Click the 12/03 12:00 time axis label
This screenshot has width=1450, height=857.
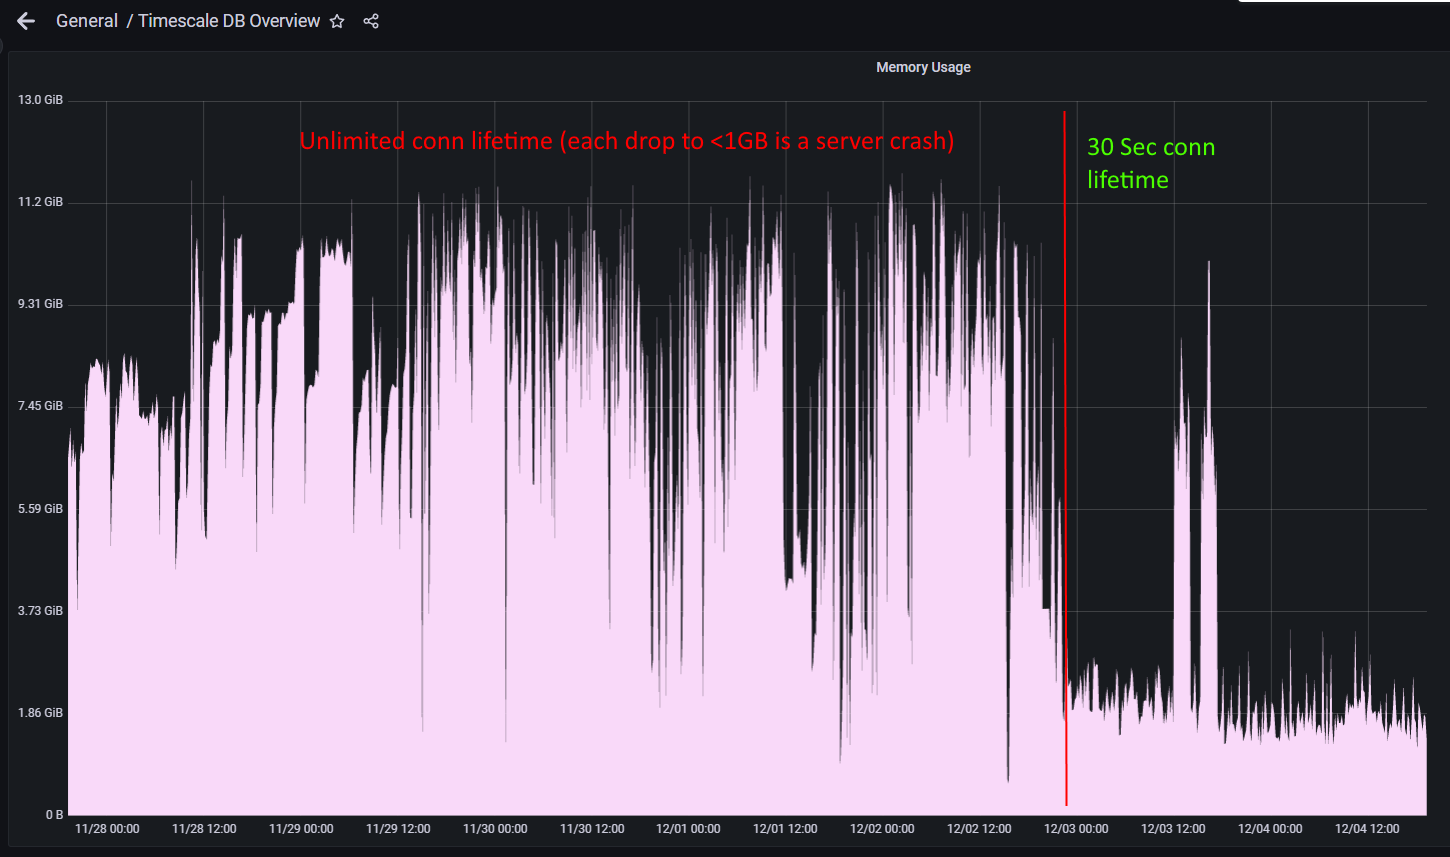pyautogui.click(x=1173, y=829)
